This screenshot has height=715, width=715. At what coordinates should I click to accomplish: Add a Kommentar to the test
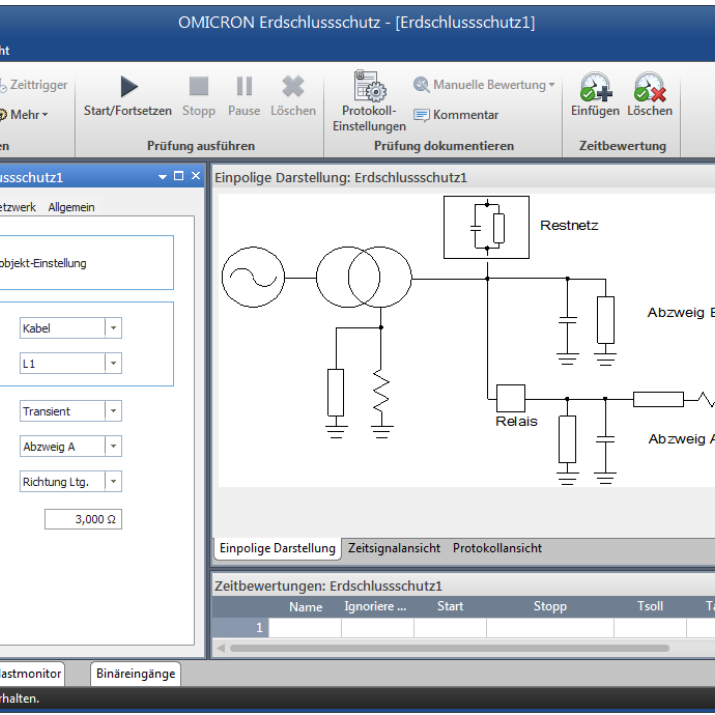point(456,114)
